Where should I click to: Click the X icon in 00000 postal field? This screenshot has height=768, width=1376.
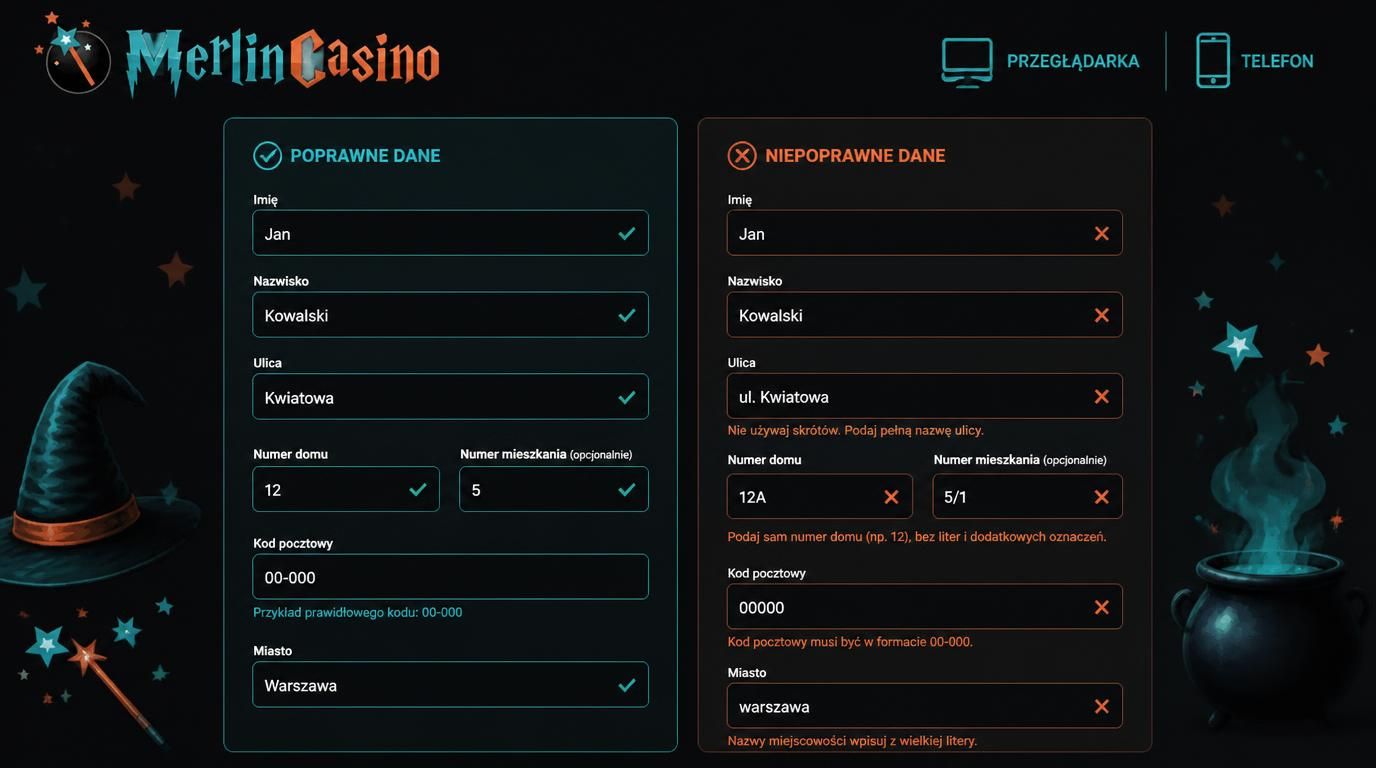[1102, 607]
